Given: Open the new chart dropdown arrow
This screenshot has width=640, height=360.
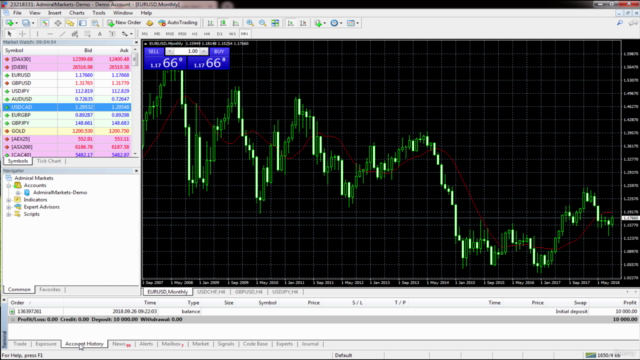Looking at the screenshot, I should 16,23.
